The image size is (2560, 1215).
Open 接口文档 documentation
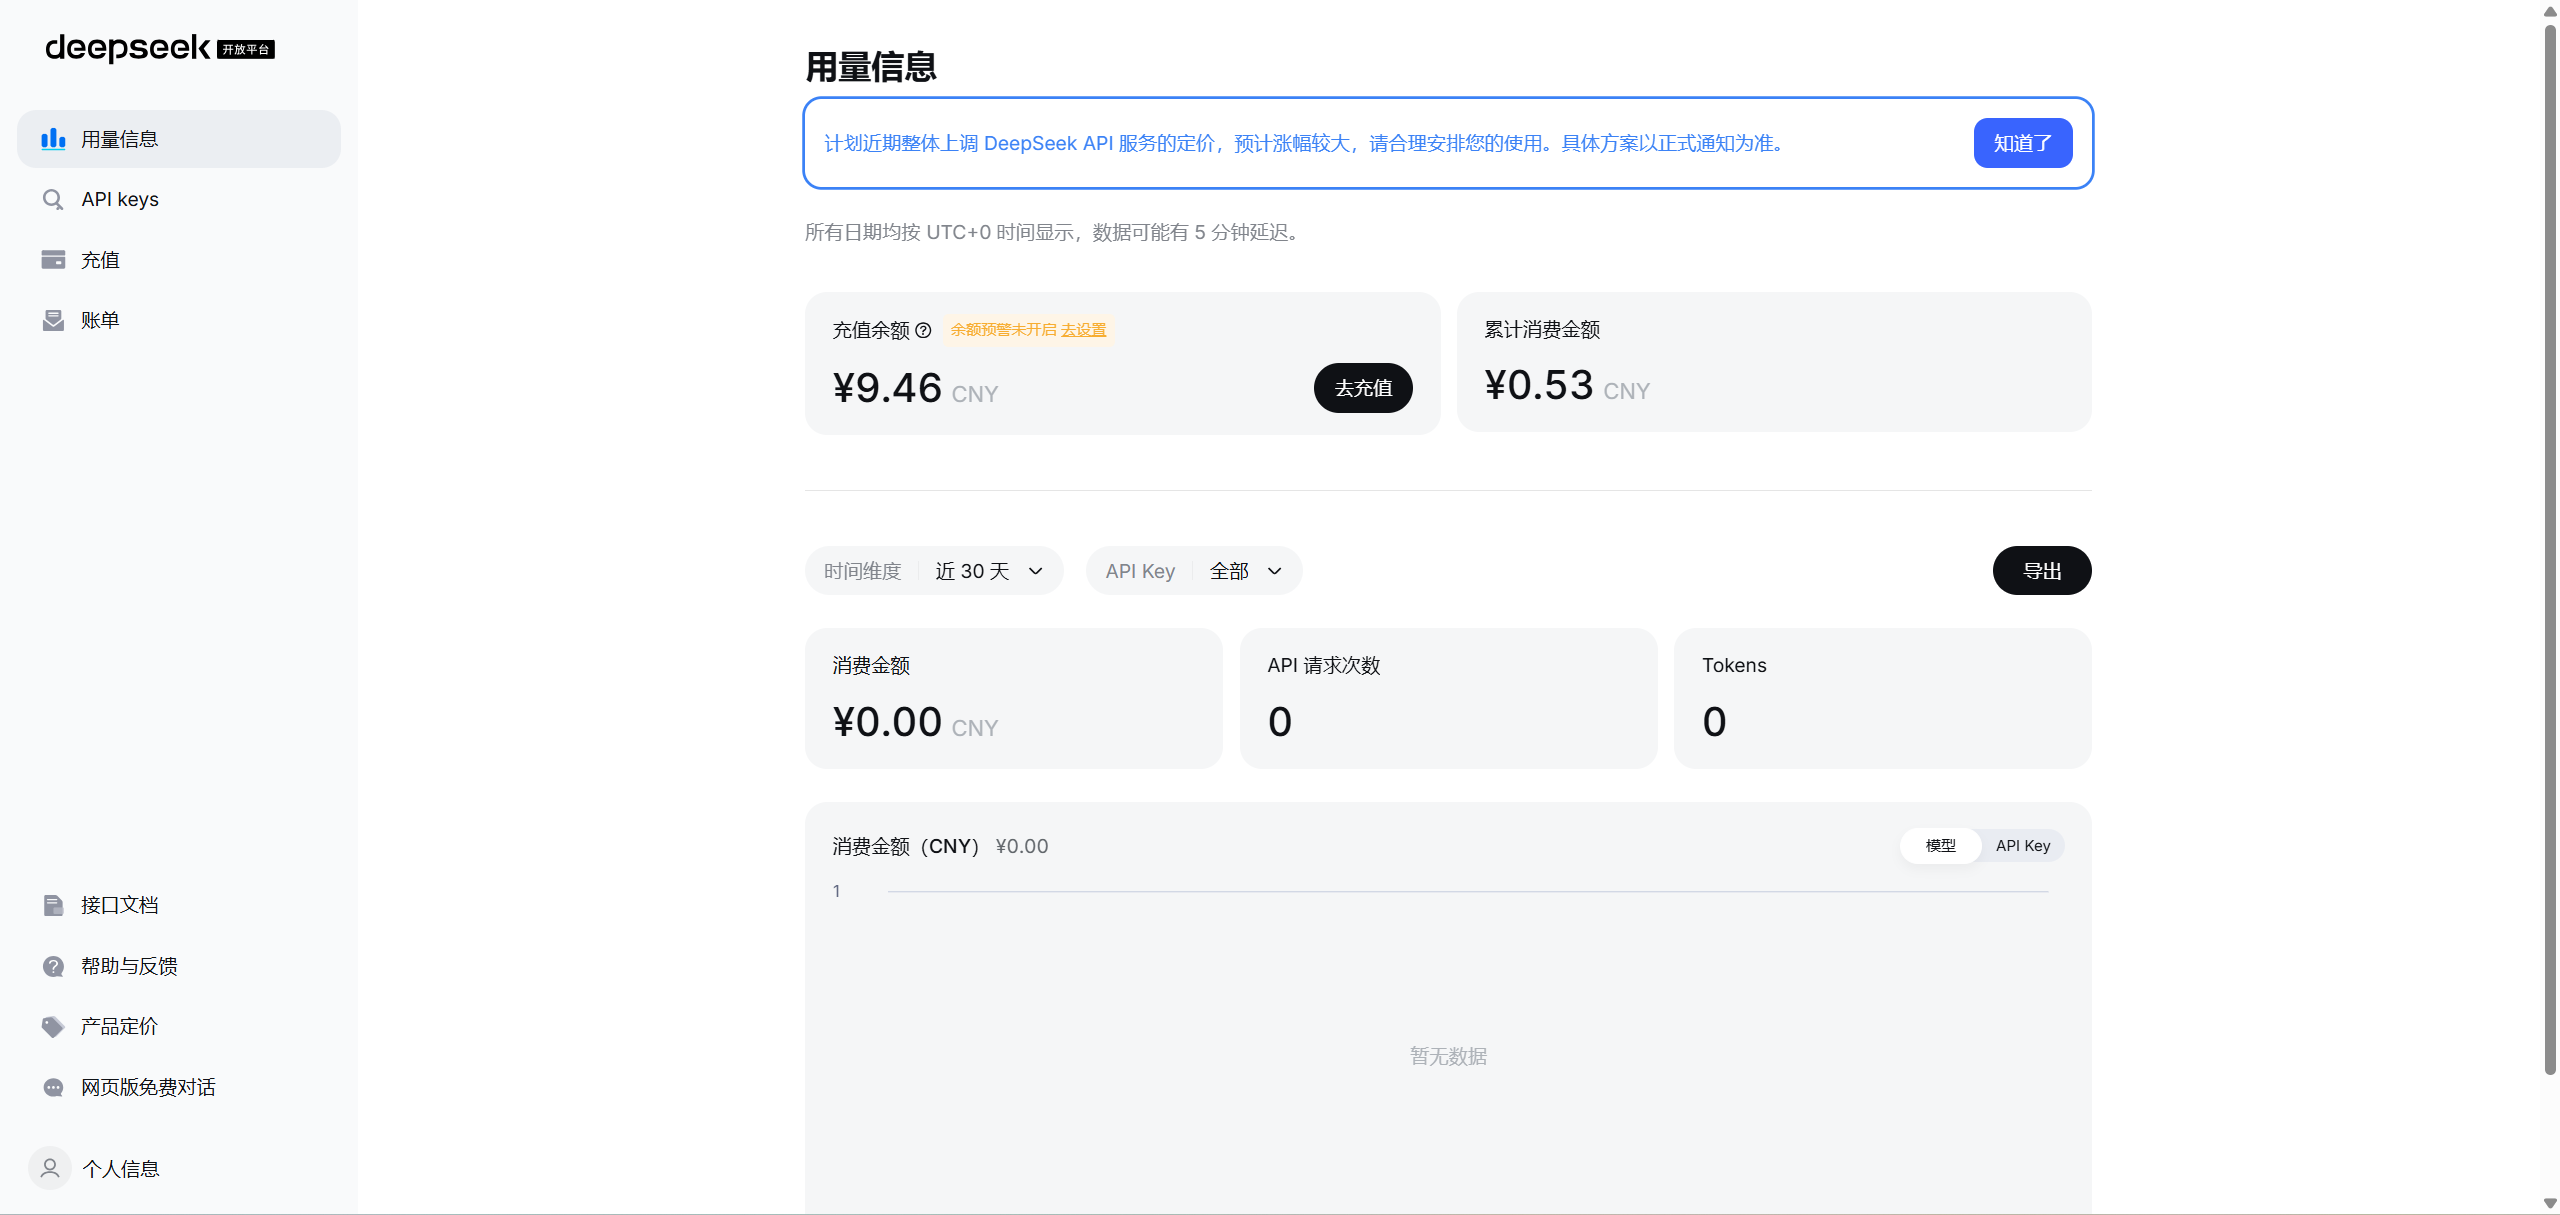(x=179, y=905)
